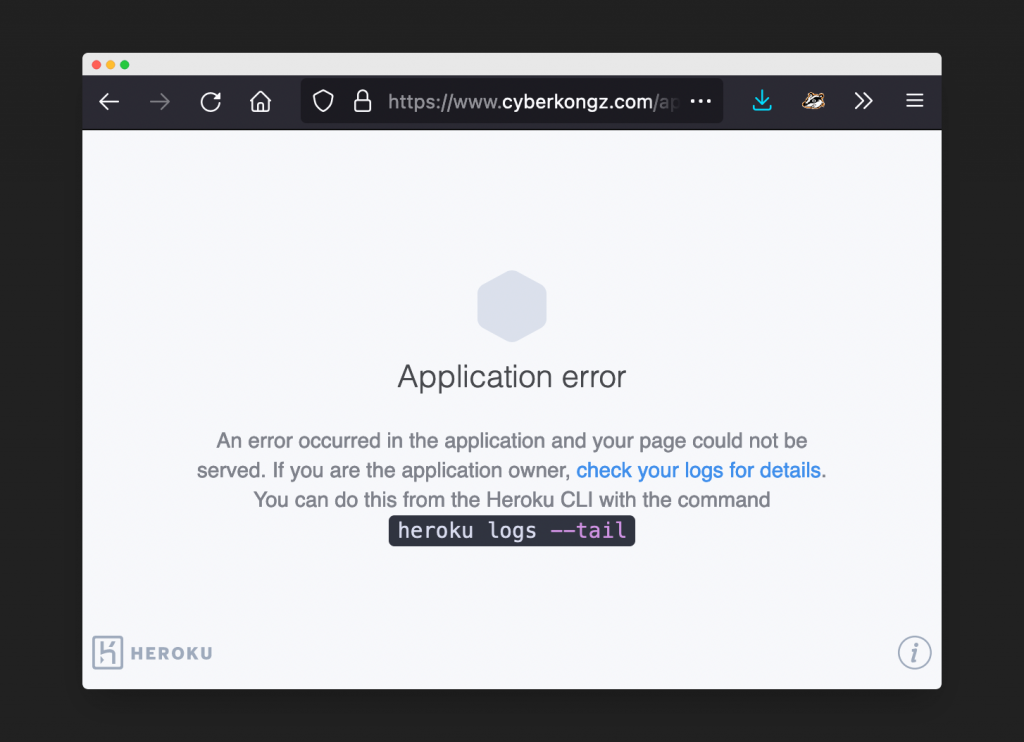Open the info circle icon

point(914,653)
